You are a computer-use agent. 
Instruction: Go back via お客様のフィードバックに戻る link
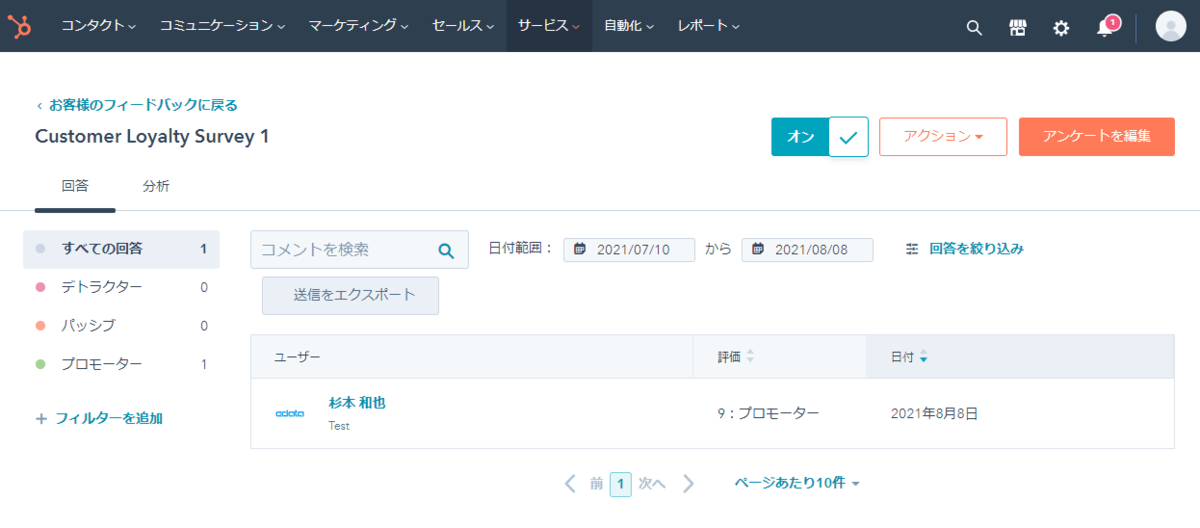pos(142,105)
